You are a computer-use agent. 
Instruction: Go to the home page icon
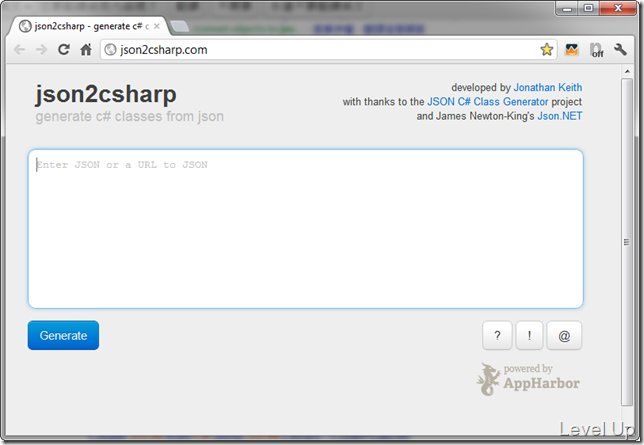[86, 50]
